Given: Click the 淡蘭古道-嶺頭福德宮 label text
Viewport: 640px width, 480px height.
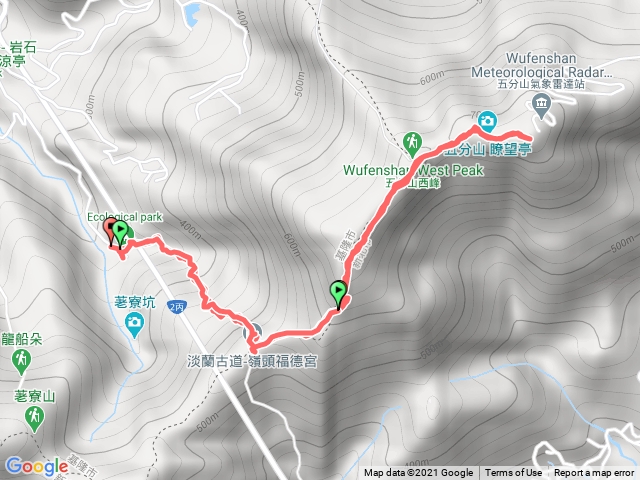Looking at the screenshot, I should pos(252,361).
